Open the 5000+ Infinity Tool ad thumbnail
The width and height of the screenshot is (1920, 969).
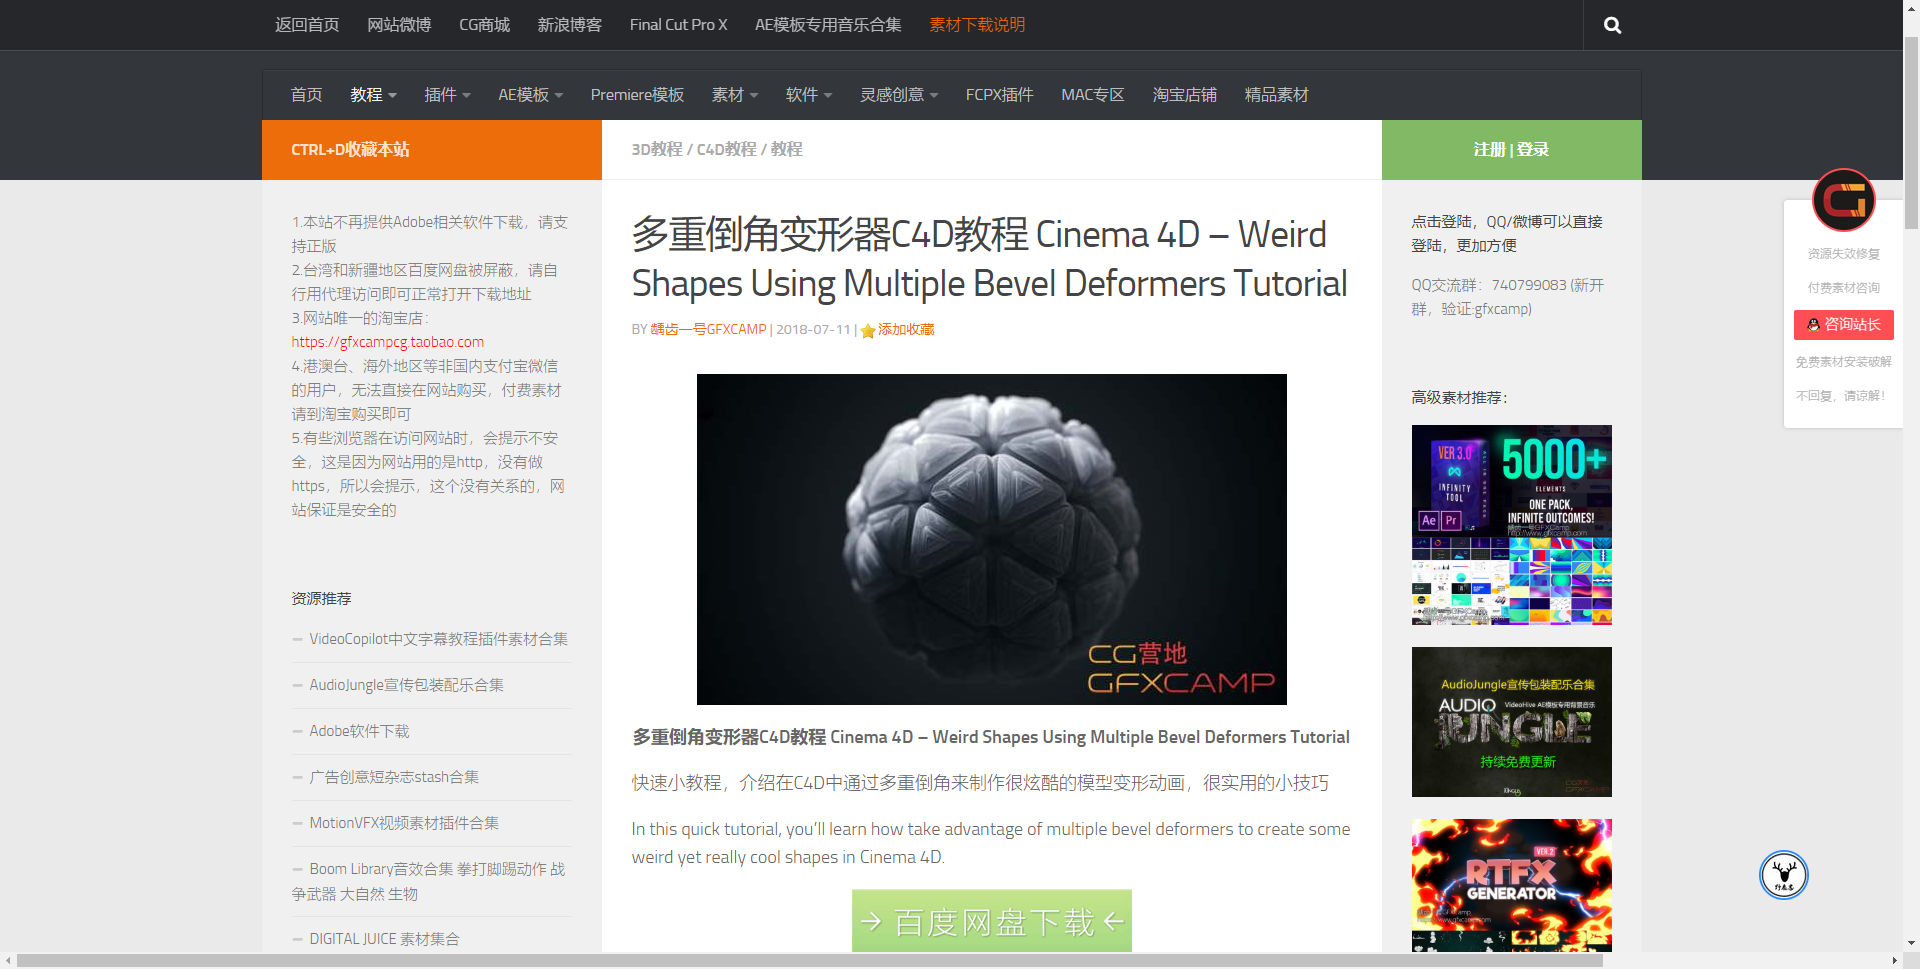1511,525
